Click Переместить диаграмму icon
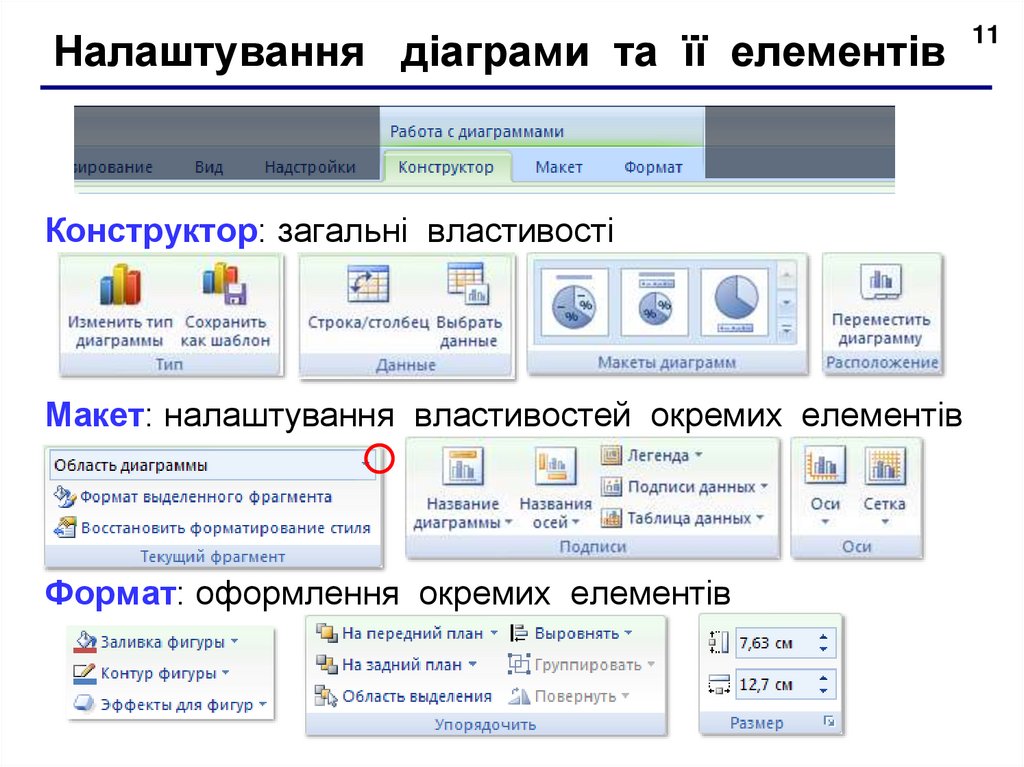Screen dimensions: 1024x767 click(x=880, y=280)
